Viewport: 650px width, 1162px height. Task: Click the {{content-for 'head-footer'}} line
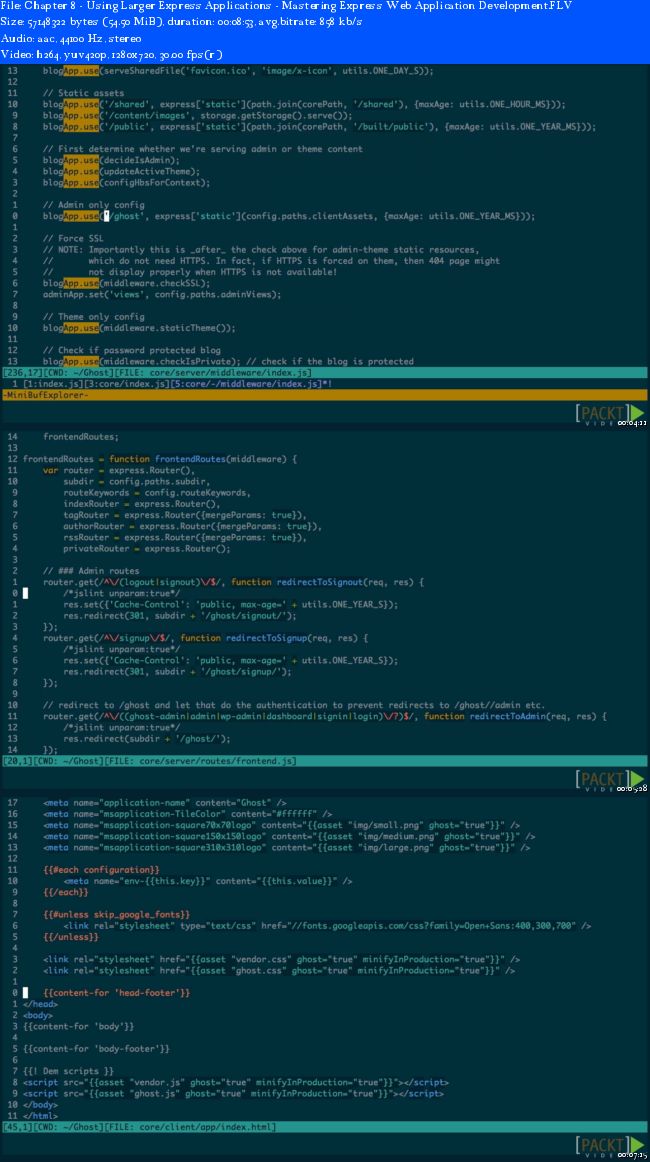pyautogui.click(x=116, y=992)
